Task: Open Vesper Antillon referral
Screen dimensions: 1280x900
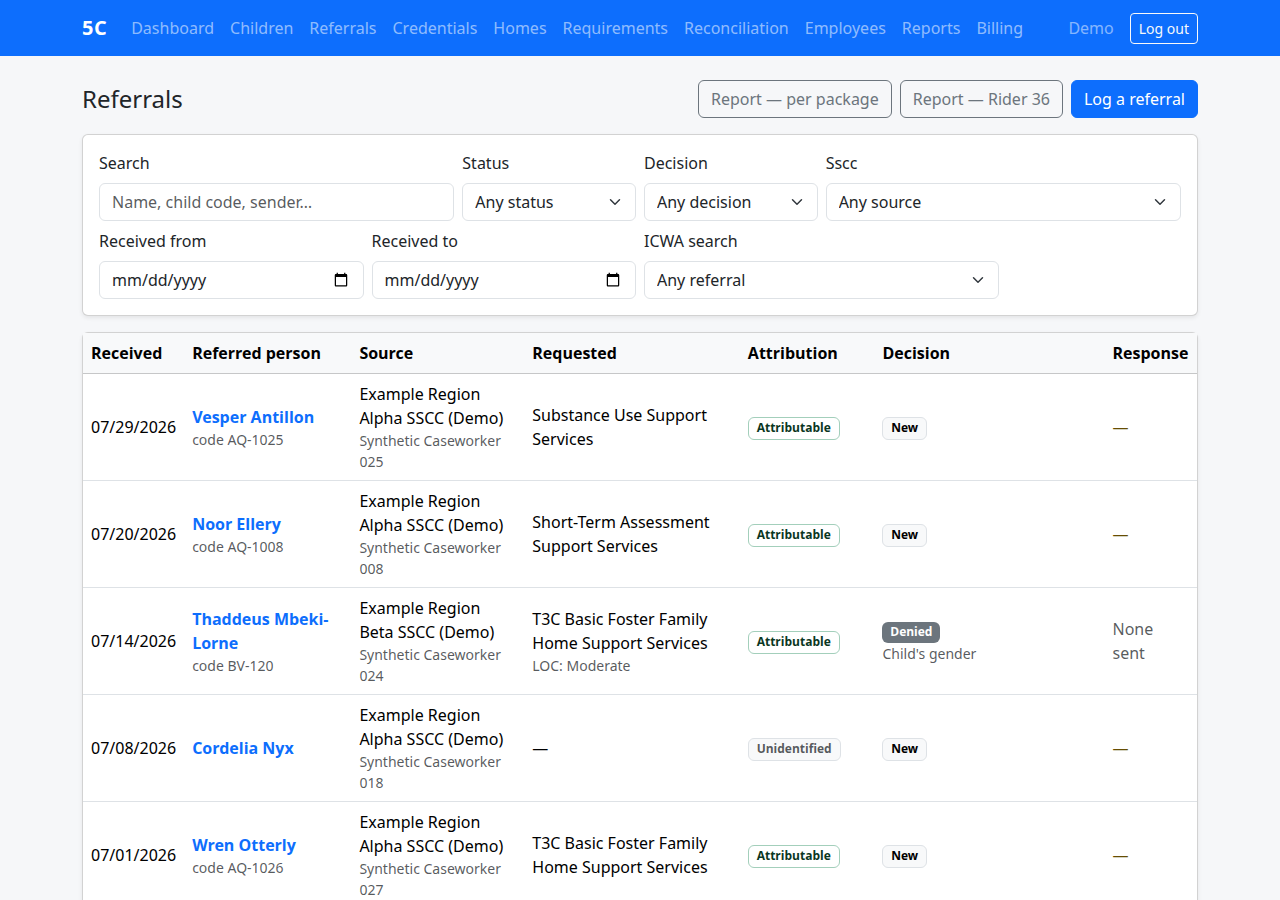Action: [253, 417]
